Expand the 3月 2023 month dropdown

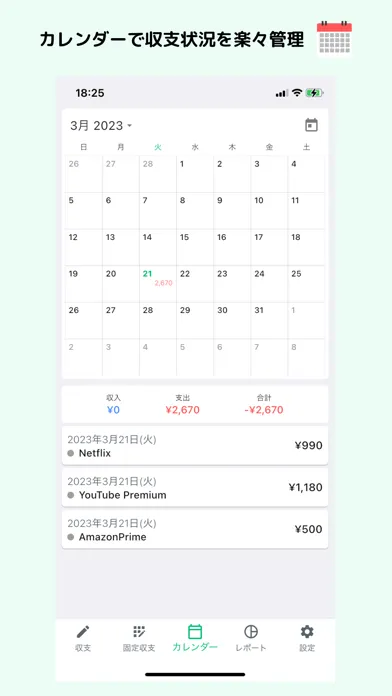101,126
